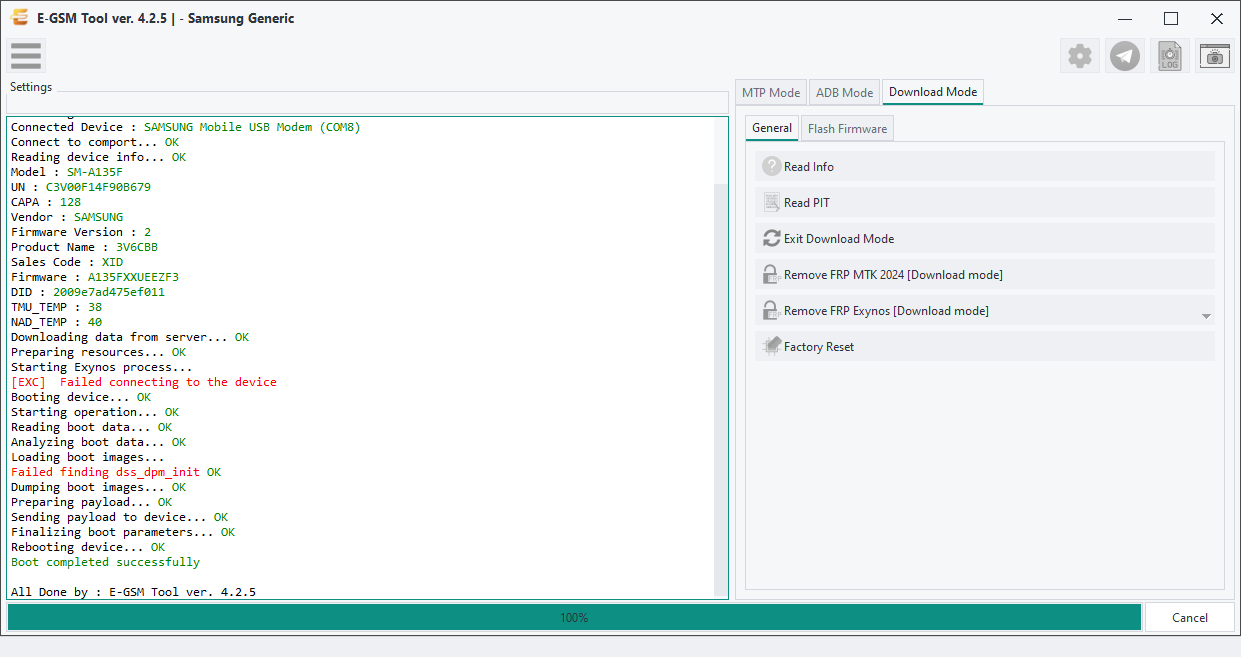Image resolution: width=1241 pixels, height=657 pixels.
Task: Take a screenshot with camera icon
Action: [x=1215, y=56]
